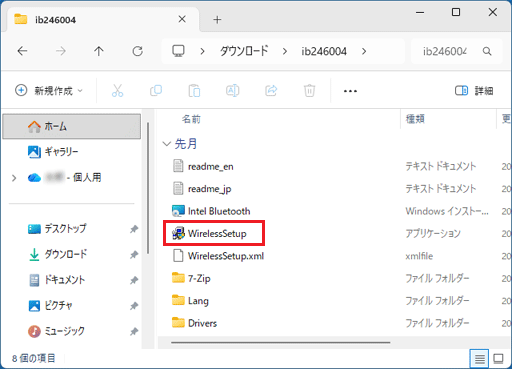Viewport: 512px width, 369px height.
Task: Expand the chevron after ib246004 breadcrumb
Action: tap(364, 51)
